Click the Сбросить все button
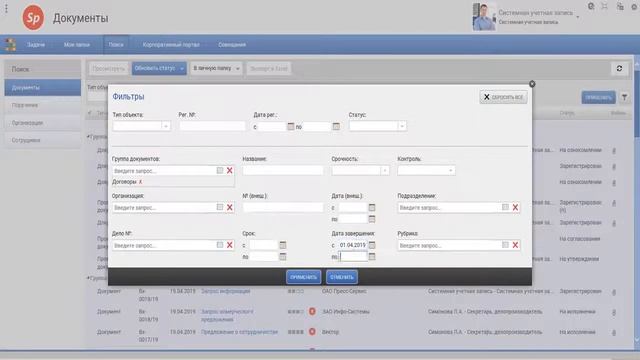The height and width of the screenshot is (360, 640). [x=503, y=97]
